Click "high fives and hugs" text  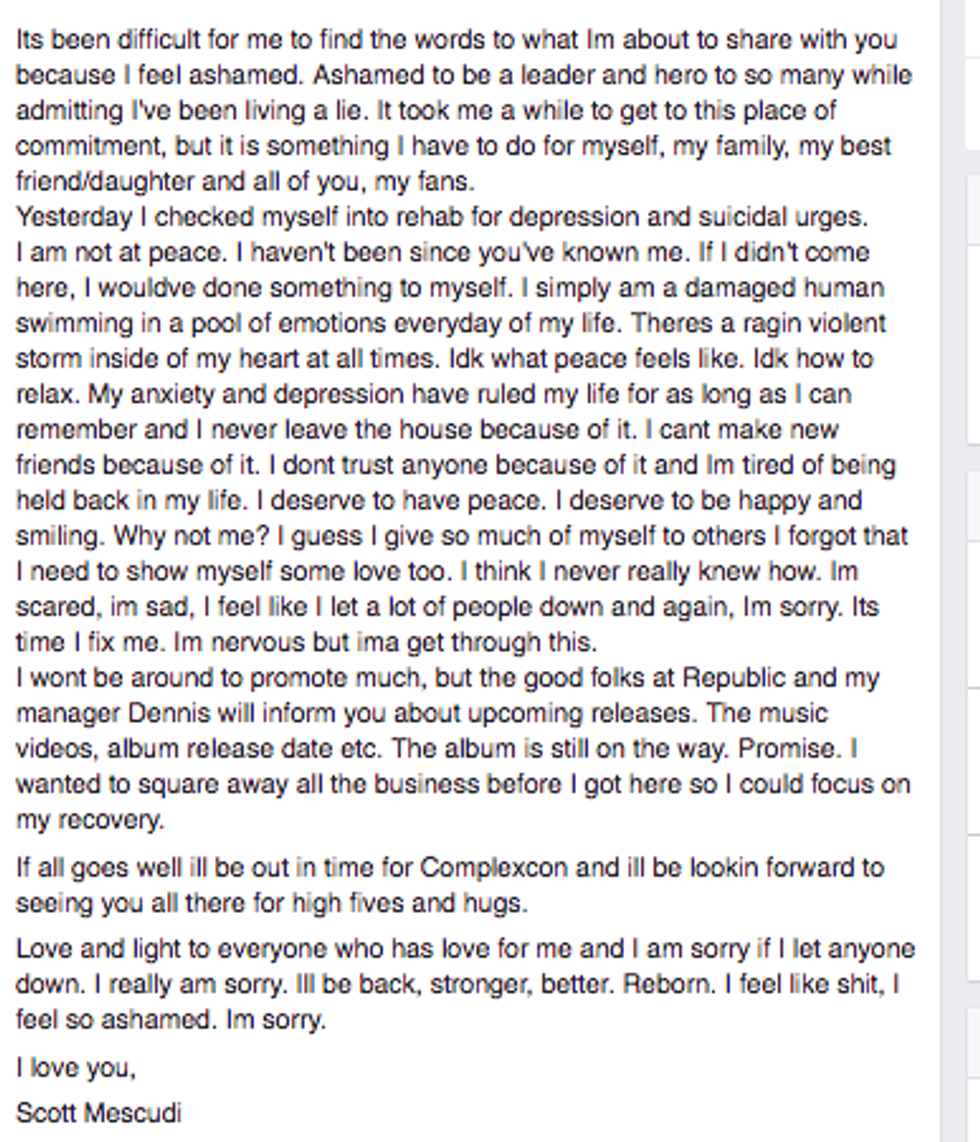coord(408,903)
